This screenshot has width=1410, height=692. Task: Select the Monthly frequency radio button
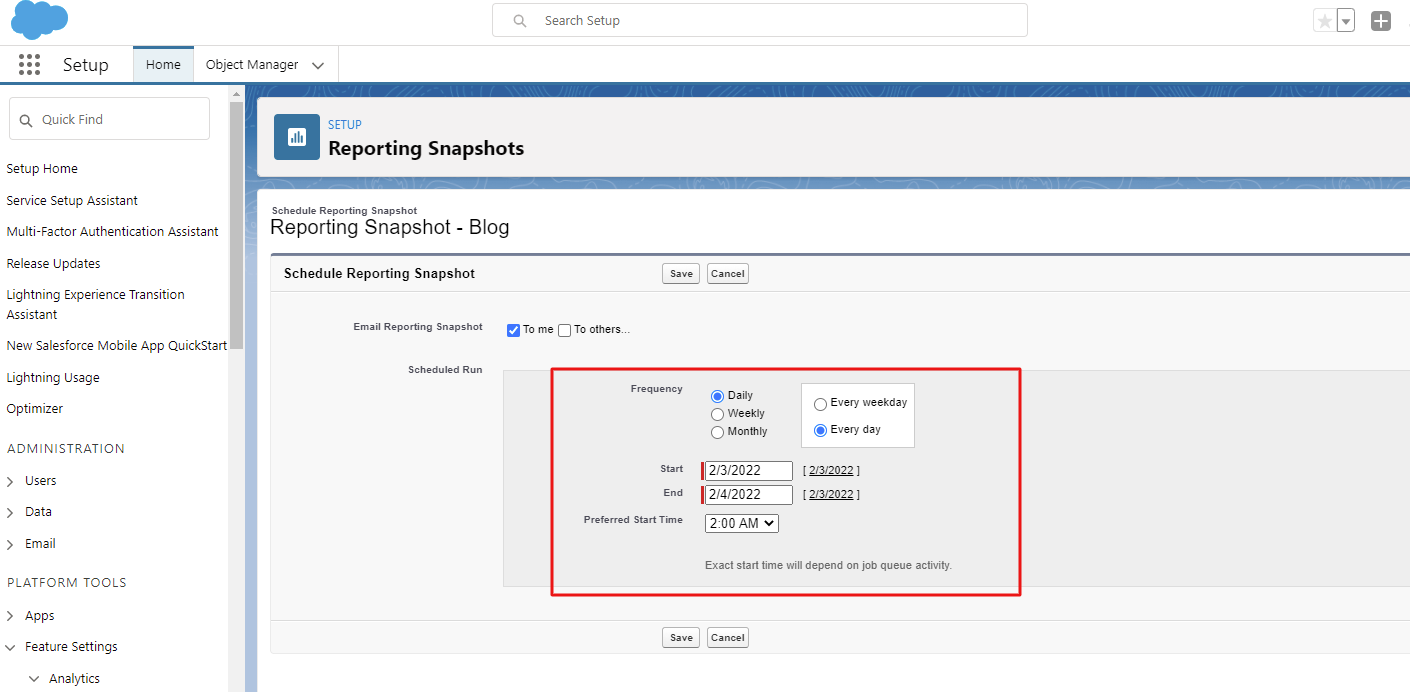pos(717,432)
